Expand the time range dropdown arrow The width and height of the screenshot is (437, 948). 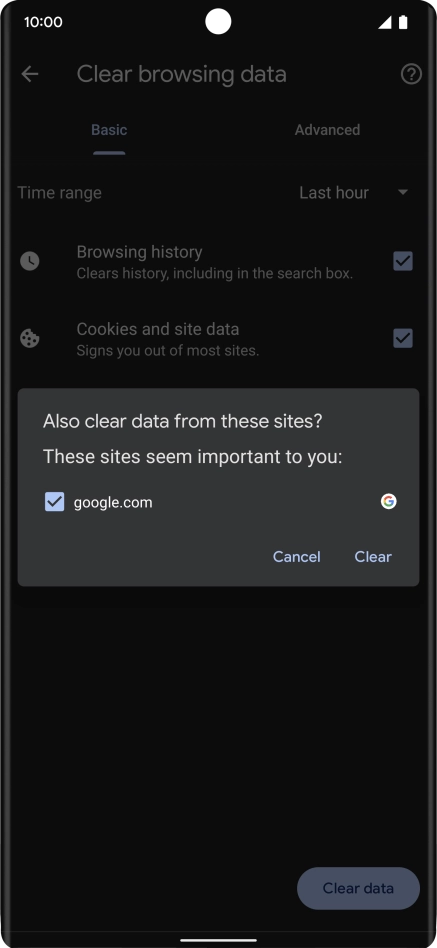(403, 193)
